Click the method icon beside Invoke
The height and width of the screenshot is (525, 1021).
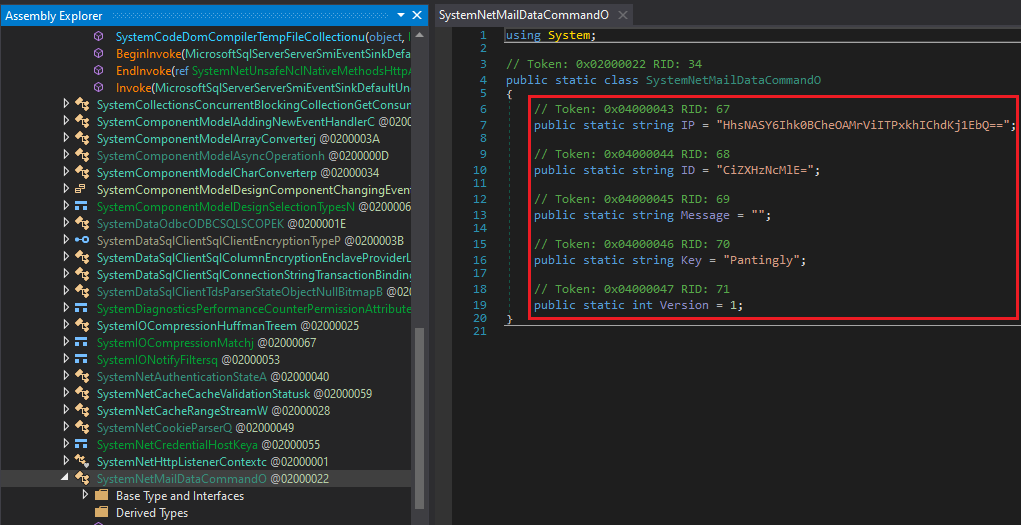point(98,87)
